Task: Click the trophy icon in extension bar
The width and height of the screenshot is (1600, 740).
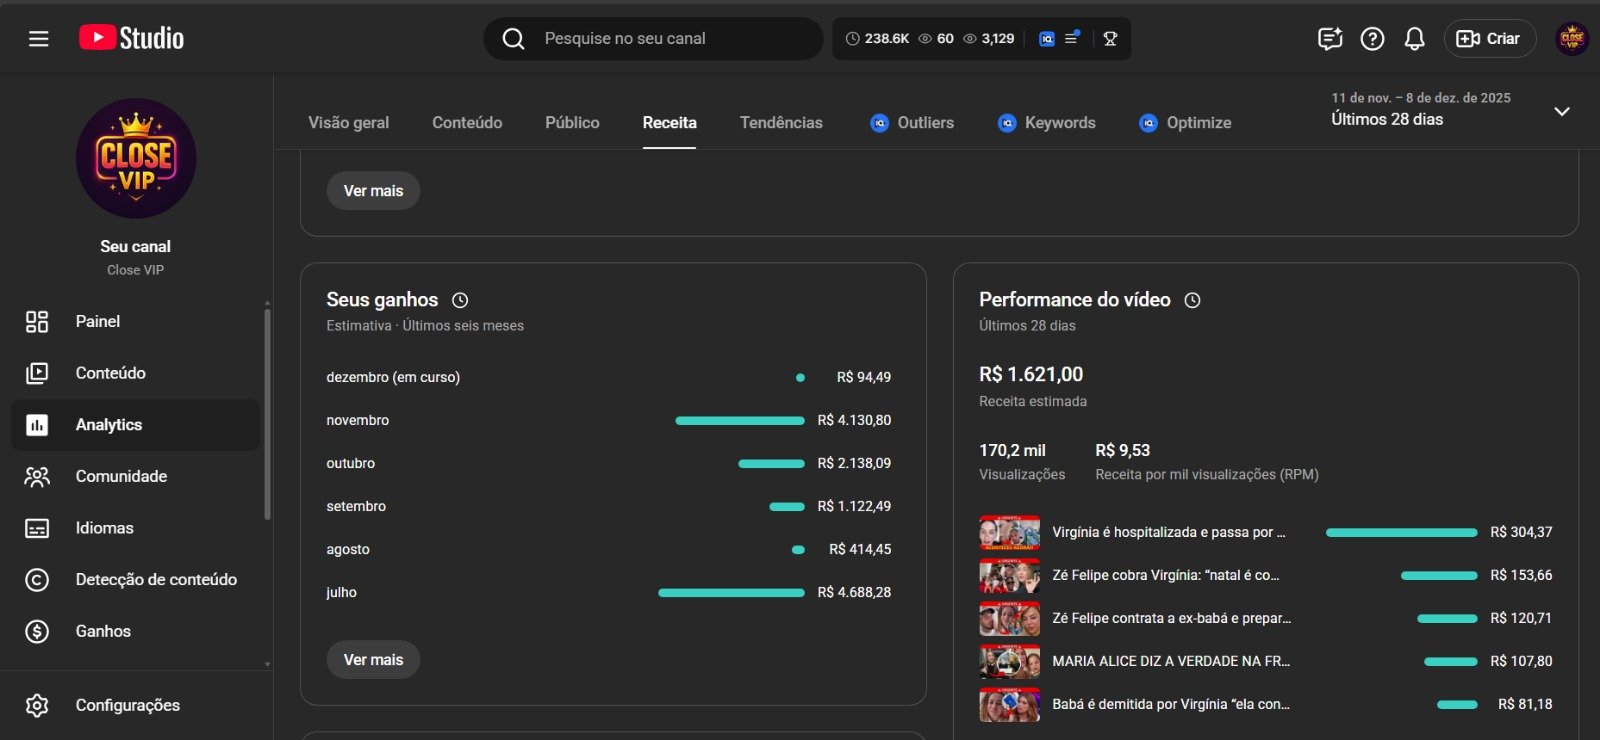Action: coord(1110,39)
